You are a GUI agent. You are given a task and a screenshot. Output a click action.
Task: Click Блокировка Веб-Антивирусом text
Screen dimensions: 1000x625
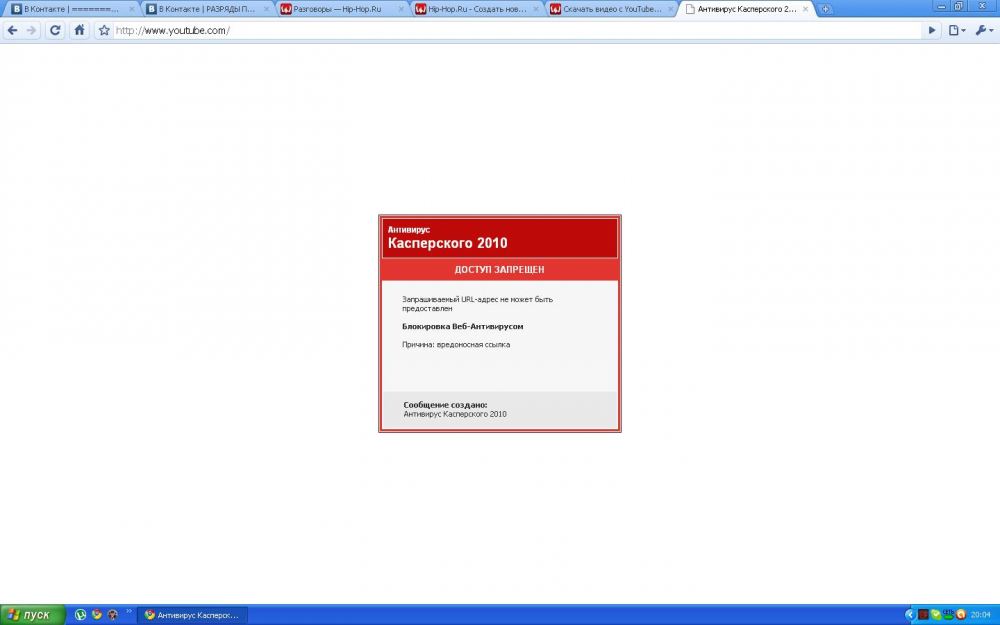pyautogui.click(x=462, y=327)
